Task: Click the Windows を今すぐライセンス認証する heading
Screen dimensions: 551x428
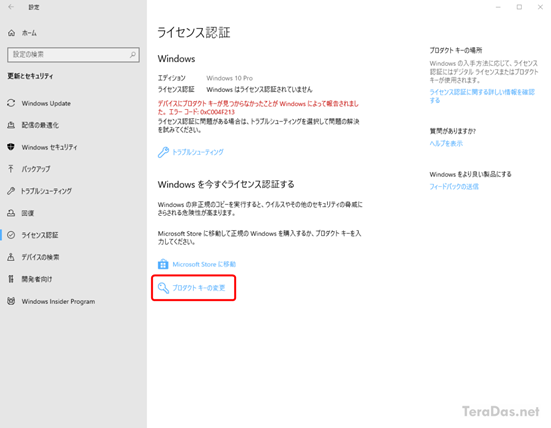Action: 226,184
